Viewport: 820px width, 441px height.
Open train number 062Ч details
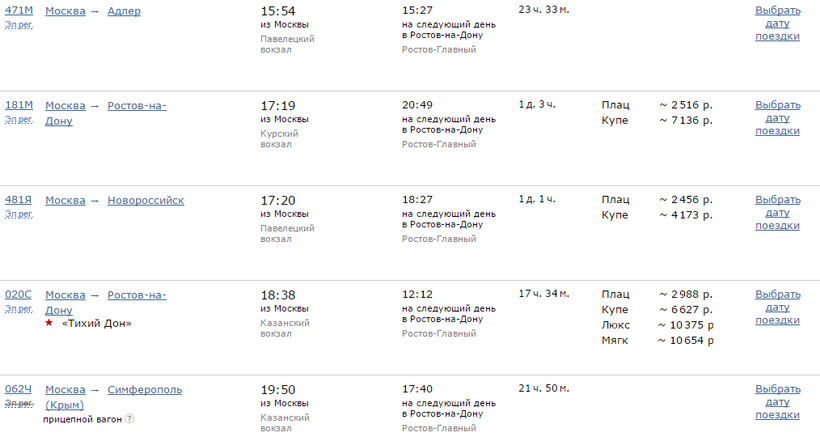coord(19,389)
